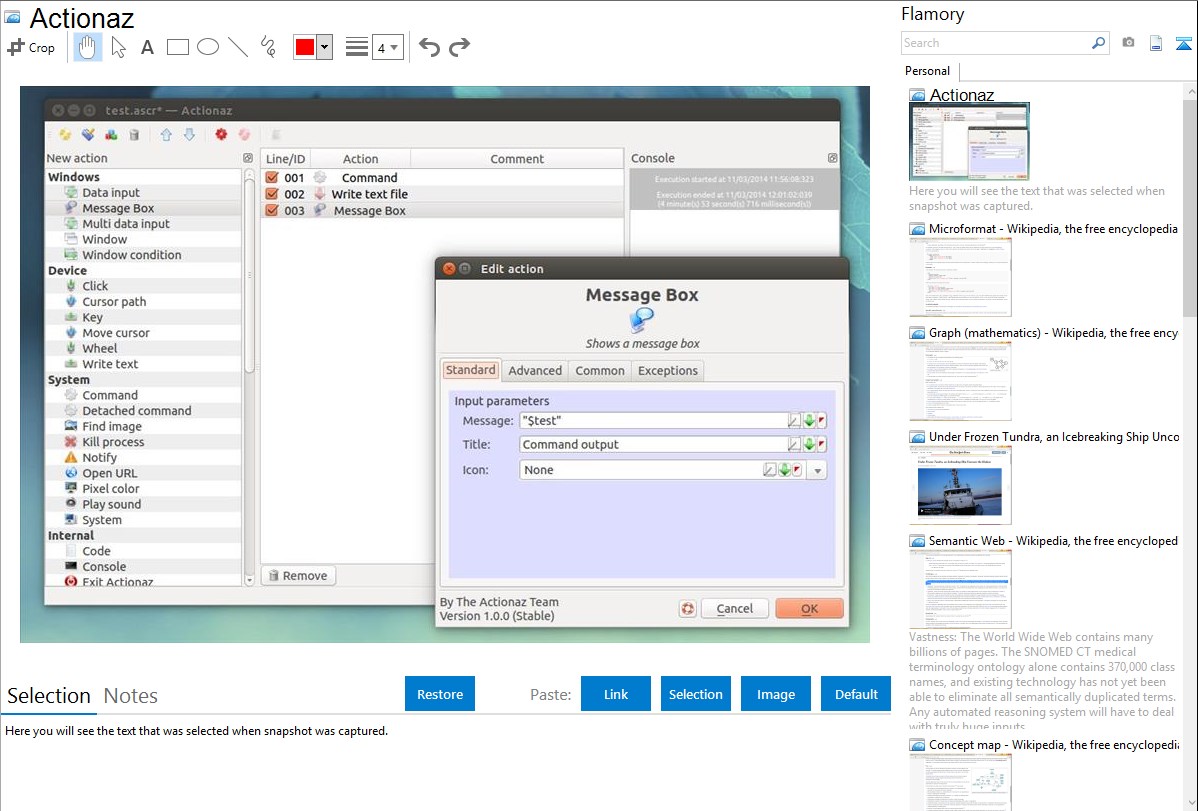Click the camera capture icon in Flamory
Viewport: 1198px width, 811px height.
(x=1128, y=43)
